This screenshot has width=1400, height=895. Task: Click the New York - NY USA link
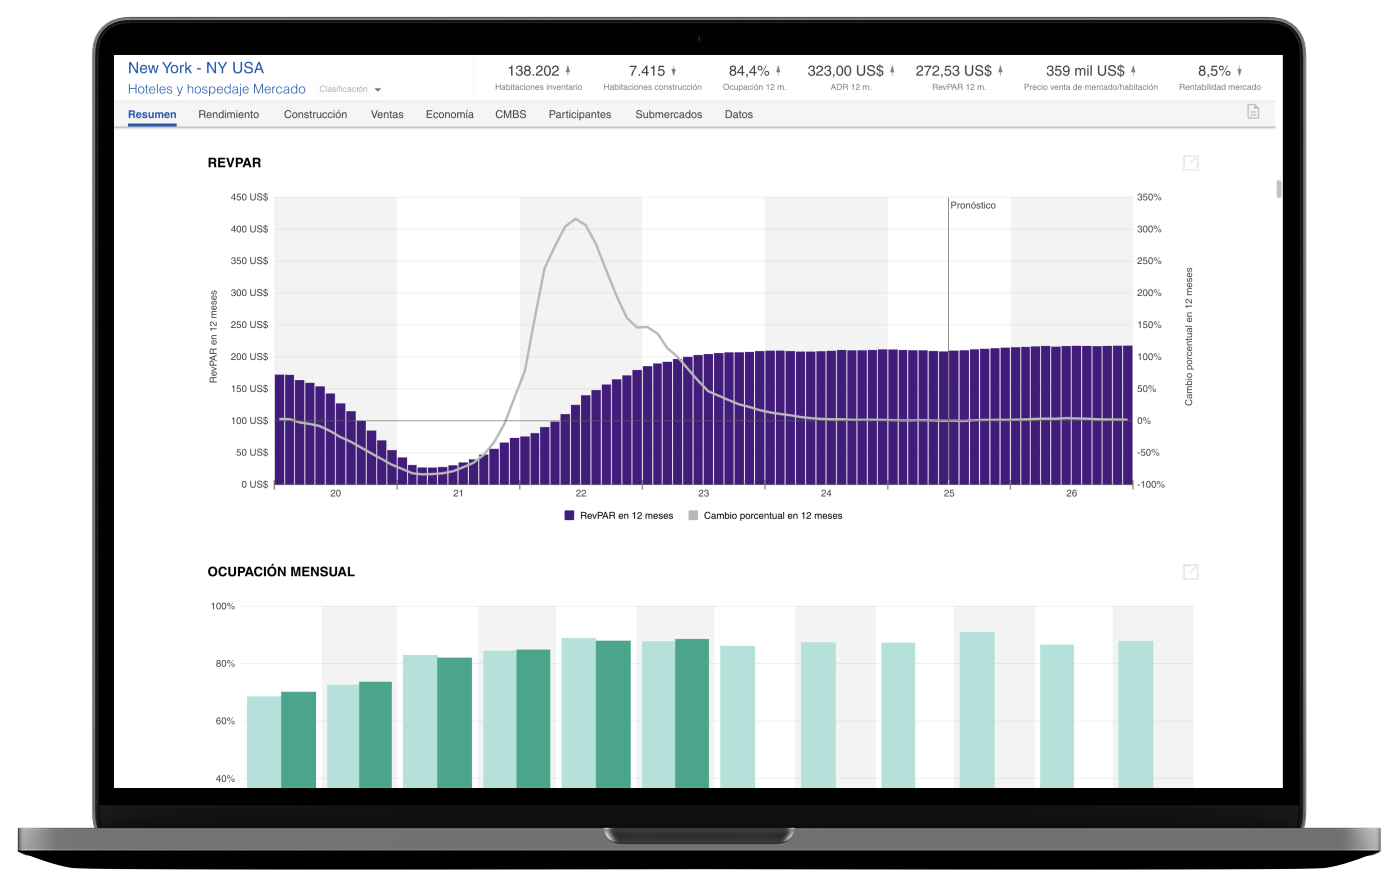point(196,68)
